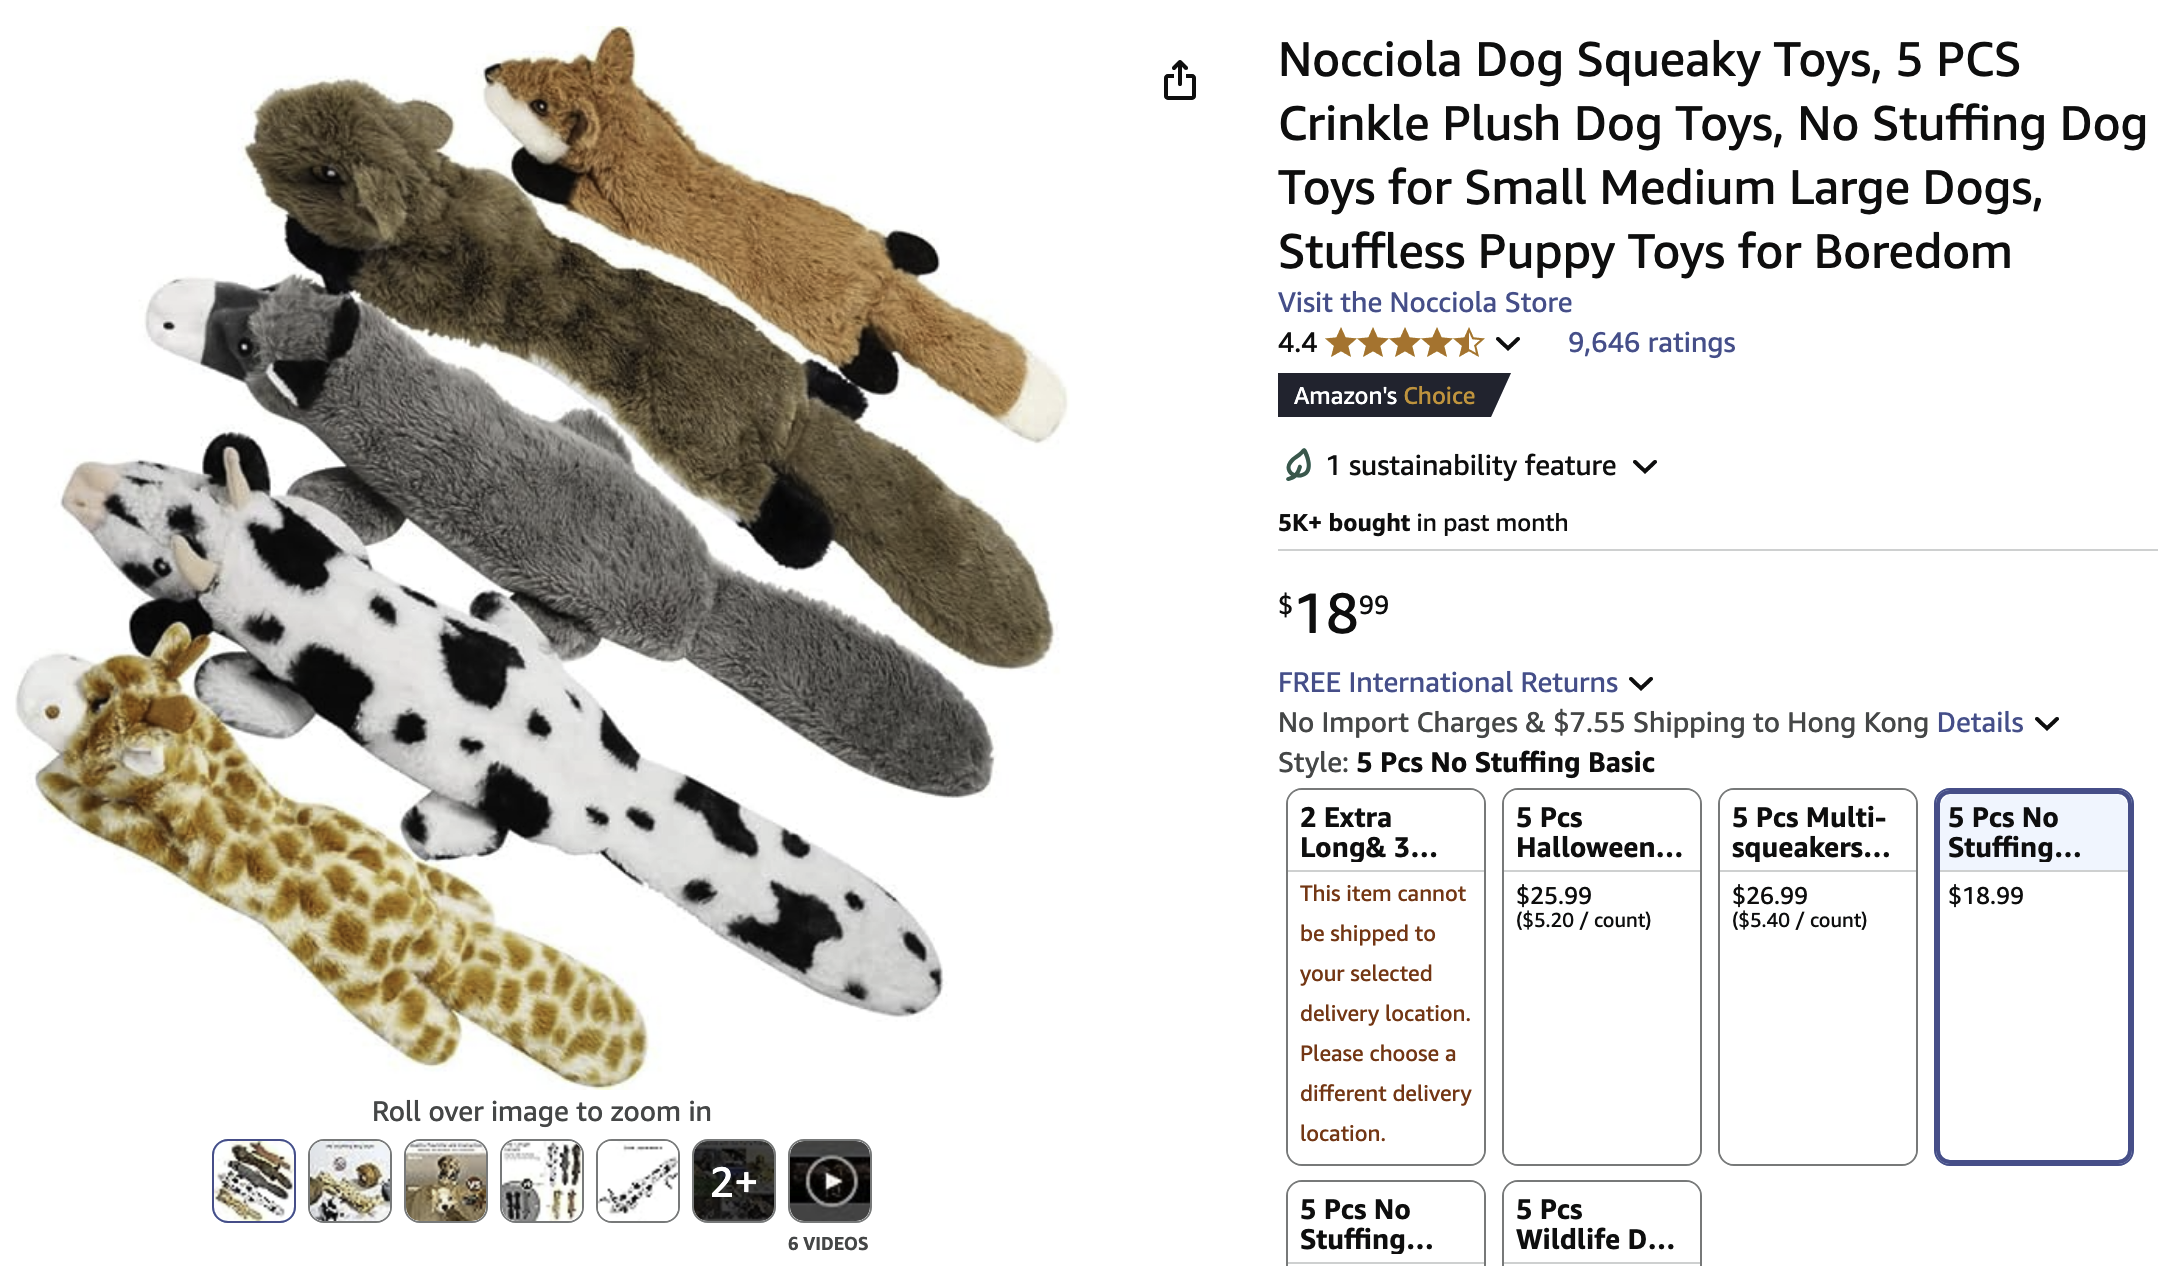Expand the sustainability feature dropdown arrow
The image size is (2184, 1266).
point(1645,466)
